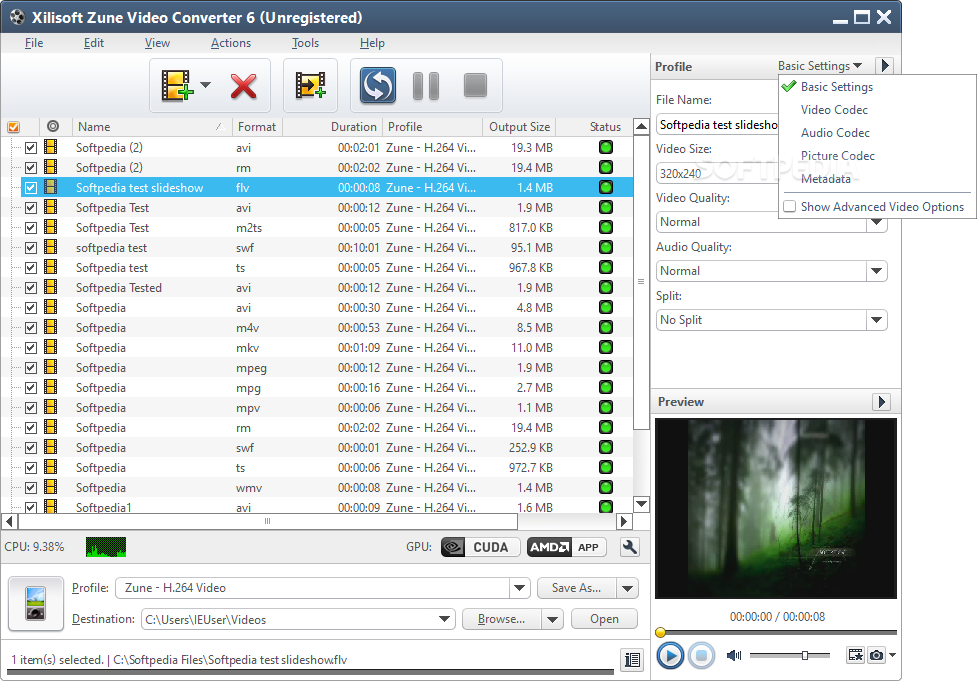Click the Browse... button
This screenshot has height=681, width=977.
tap(502, 619)
